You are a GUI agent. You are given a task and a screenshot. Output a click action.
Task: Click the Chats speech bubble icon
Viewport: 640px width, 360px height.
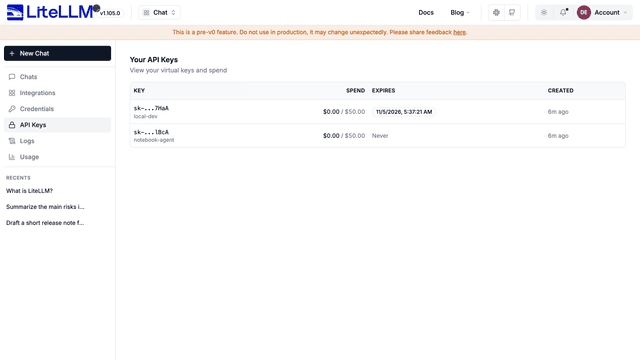(12, 77)
